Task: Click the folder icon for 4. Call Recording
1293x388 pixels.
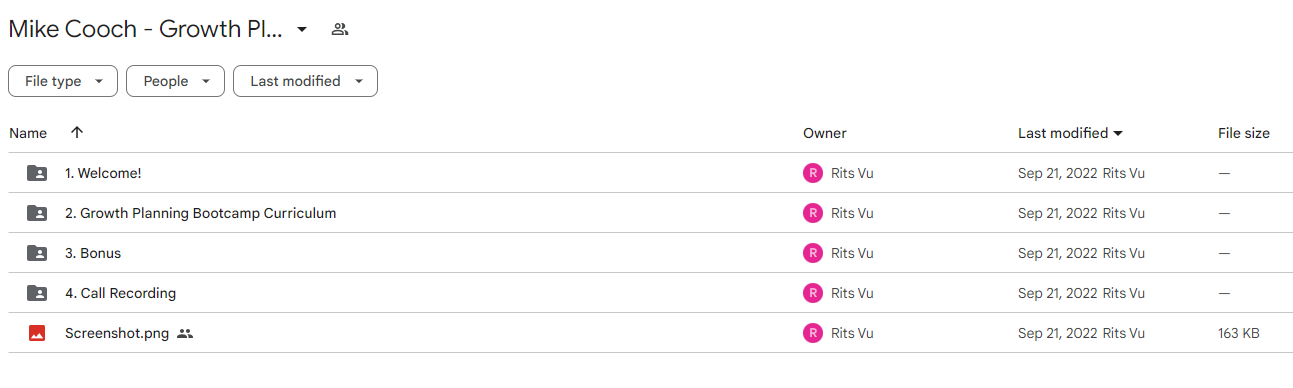Action: [x=37, y=293]
